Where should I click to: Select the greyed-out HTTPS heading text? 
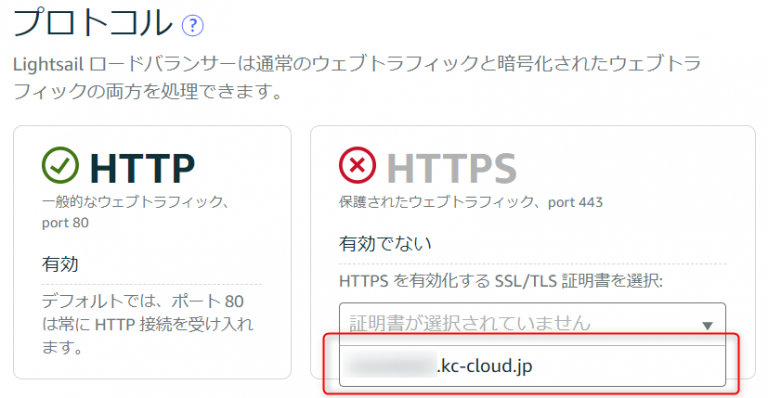point(452,168)
